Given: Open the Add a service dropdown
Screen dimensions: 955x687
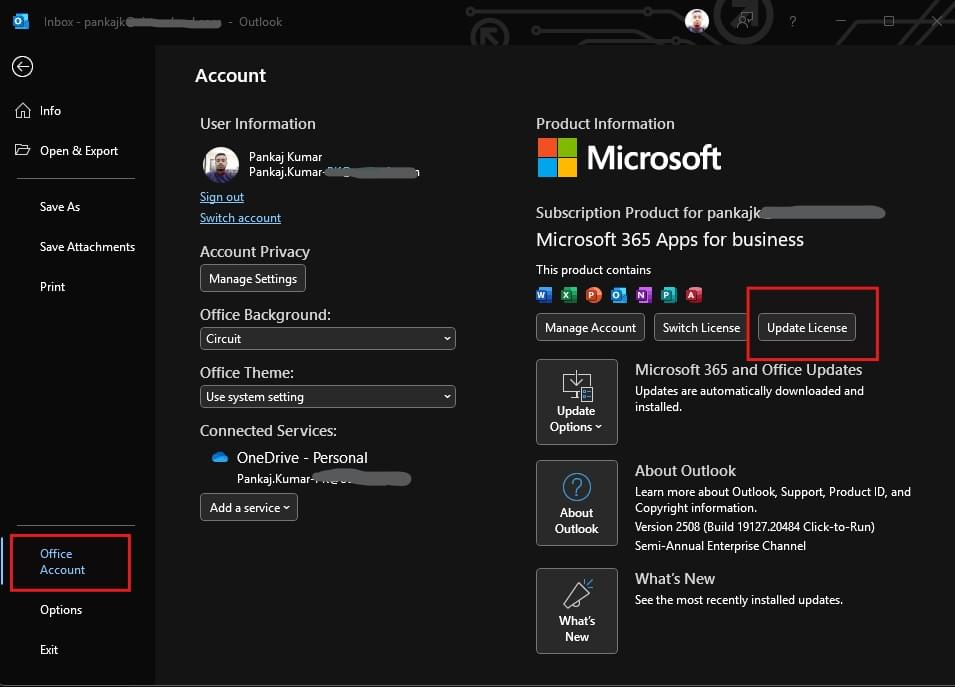Looking at the screenshot, I should (x=248, y=507).
